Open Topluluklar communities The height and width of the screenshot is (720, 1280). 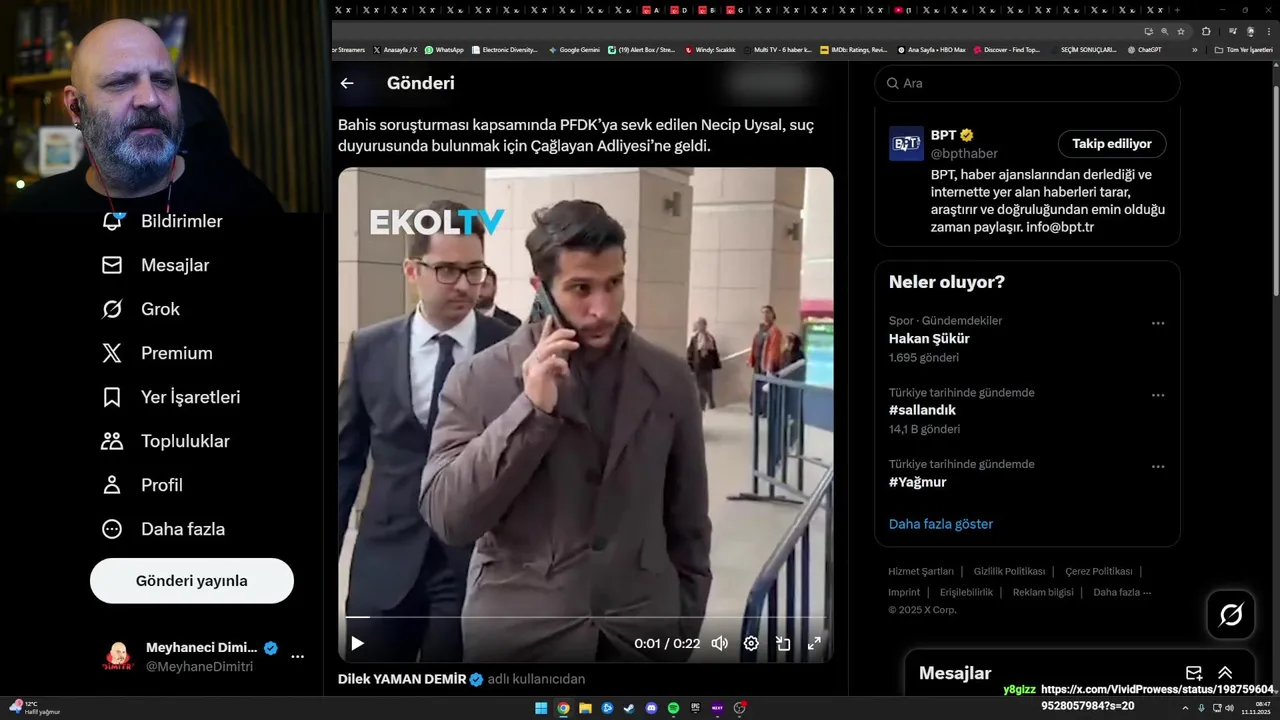165,441
